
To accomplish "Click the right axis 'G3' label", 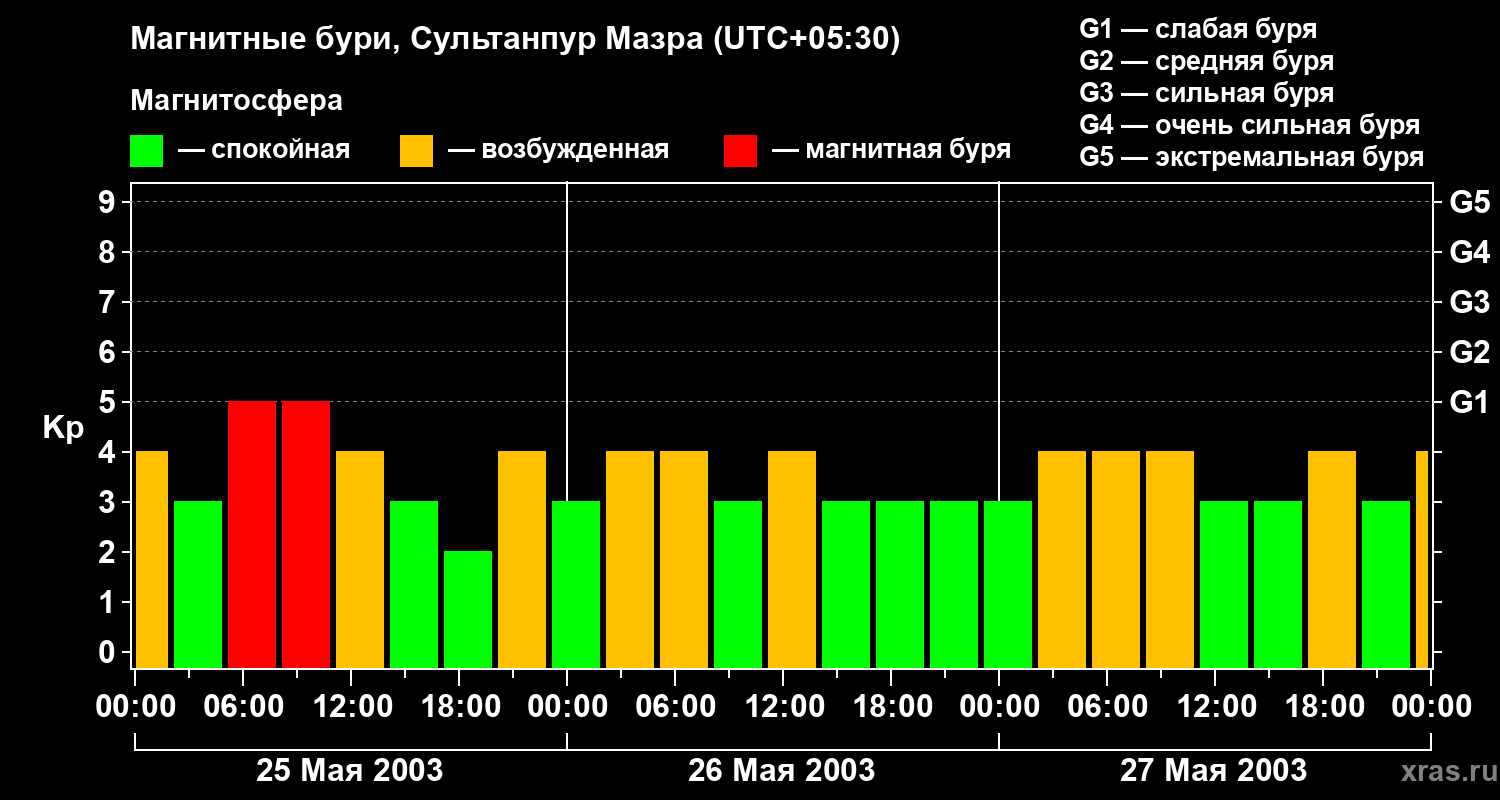I will click(1470, 303).
